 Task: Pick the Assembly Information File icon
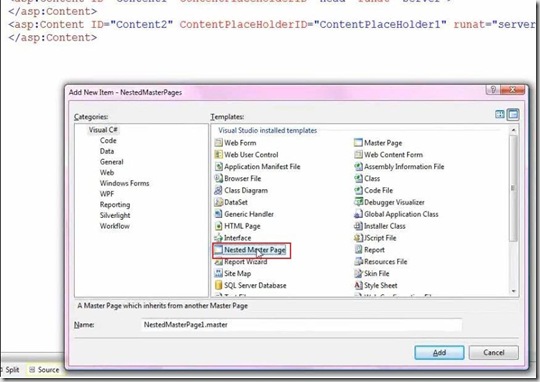pos(358,166)
